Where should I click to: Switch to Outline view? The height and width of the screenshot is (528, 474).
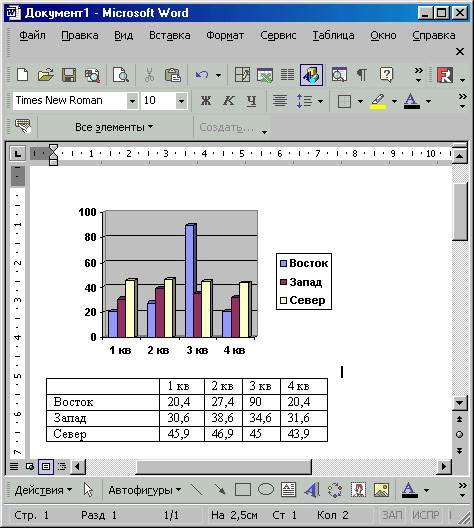(62, 466)
